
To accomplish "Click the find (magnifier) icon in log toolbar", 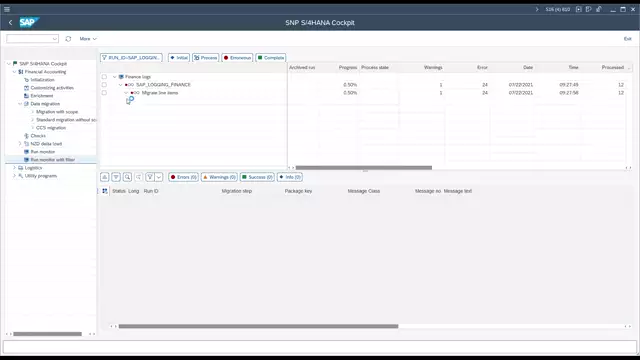I will (x=127, y=177).
